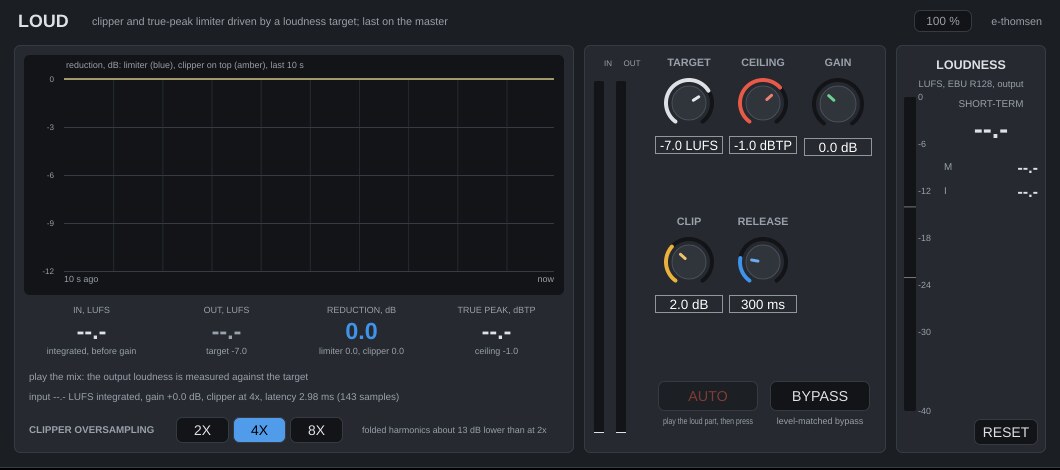Click the SHORT-TERM loudness value
Viewport: 1060px width, 470px height.
tap(990, 131)
